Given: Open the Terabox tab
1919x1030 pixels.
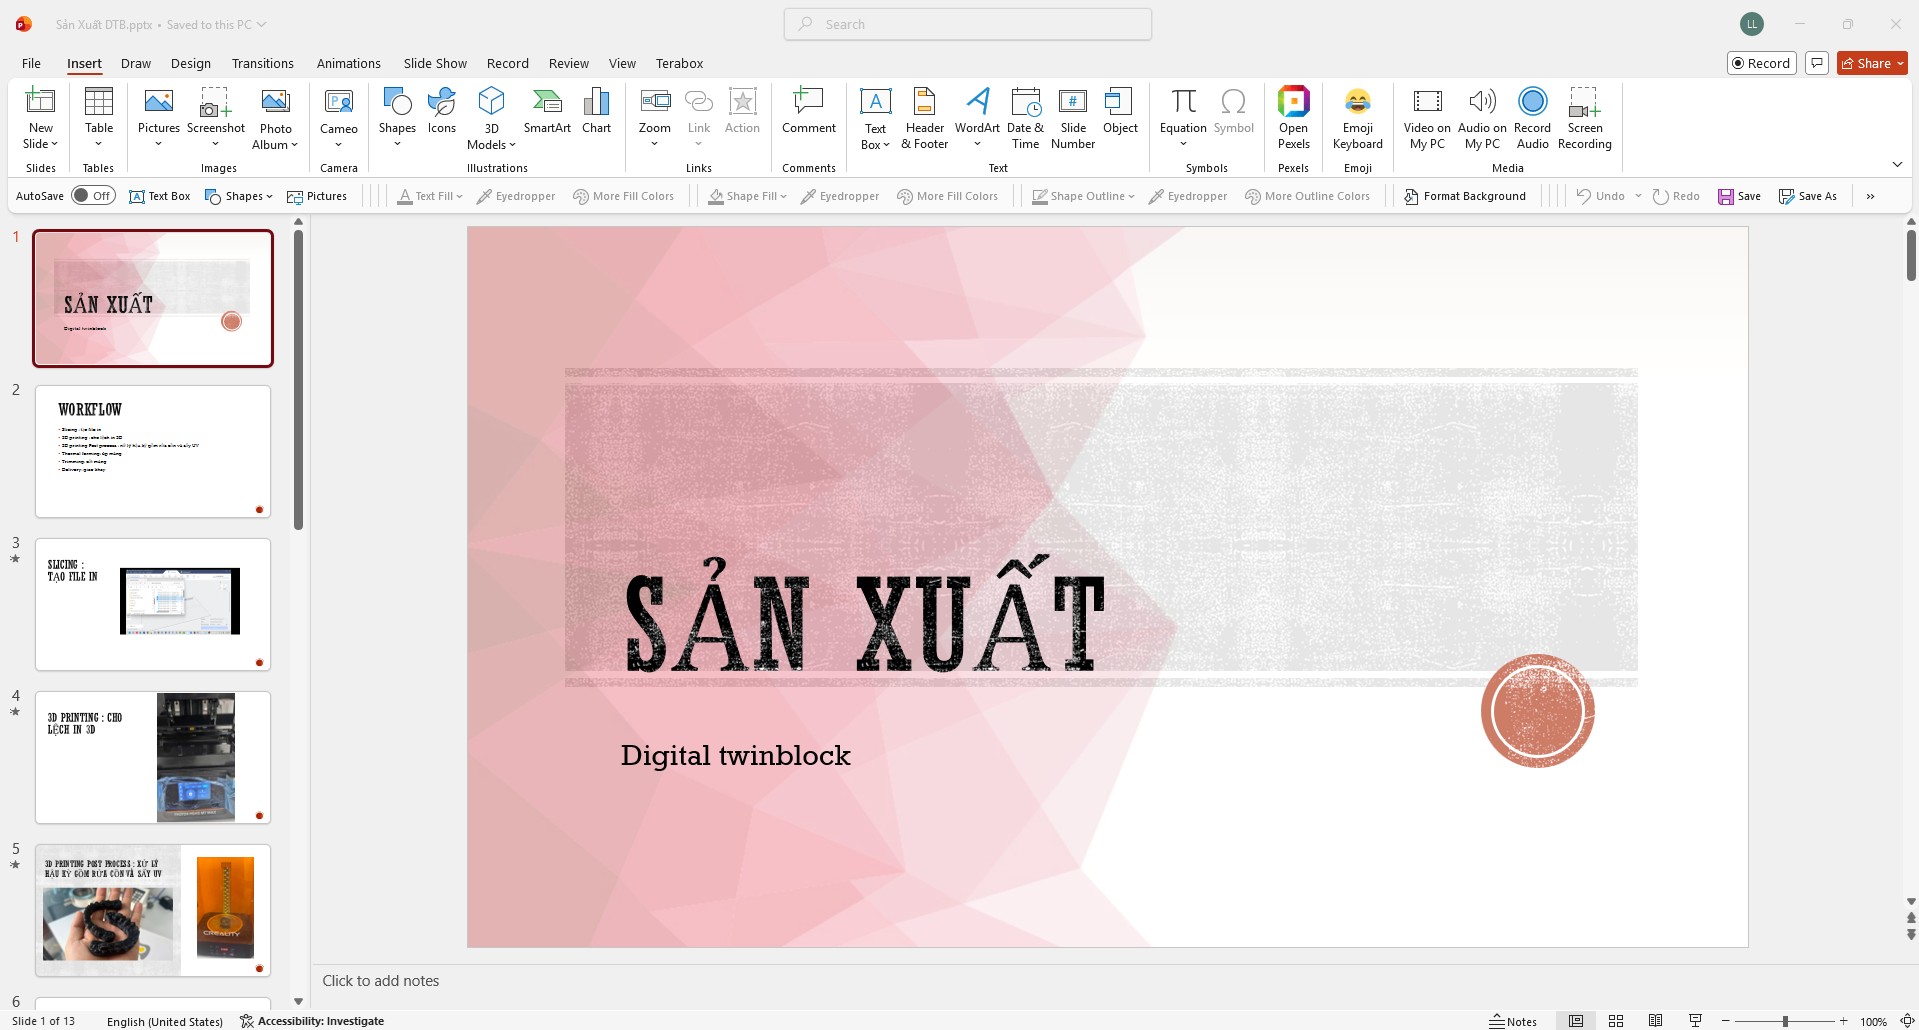Looking at the screenshot, I should point(679,63).
